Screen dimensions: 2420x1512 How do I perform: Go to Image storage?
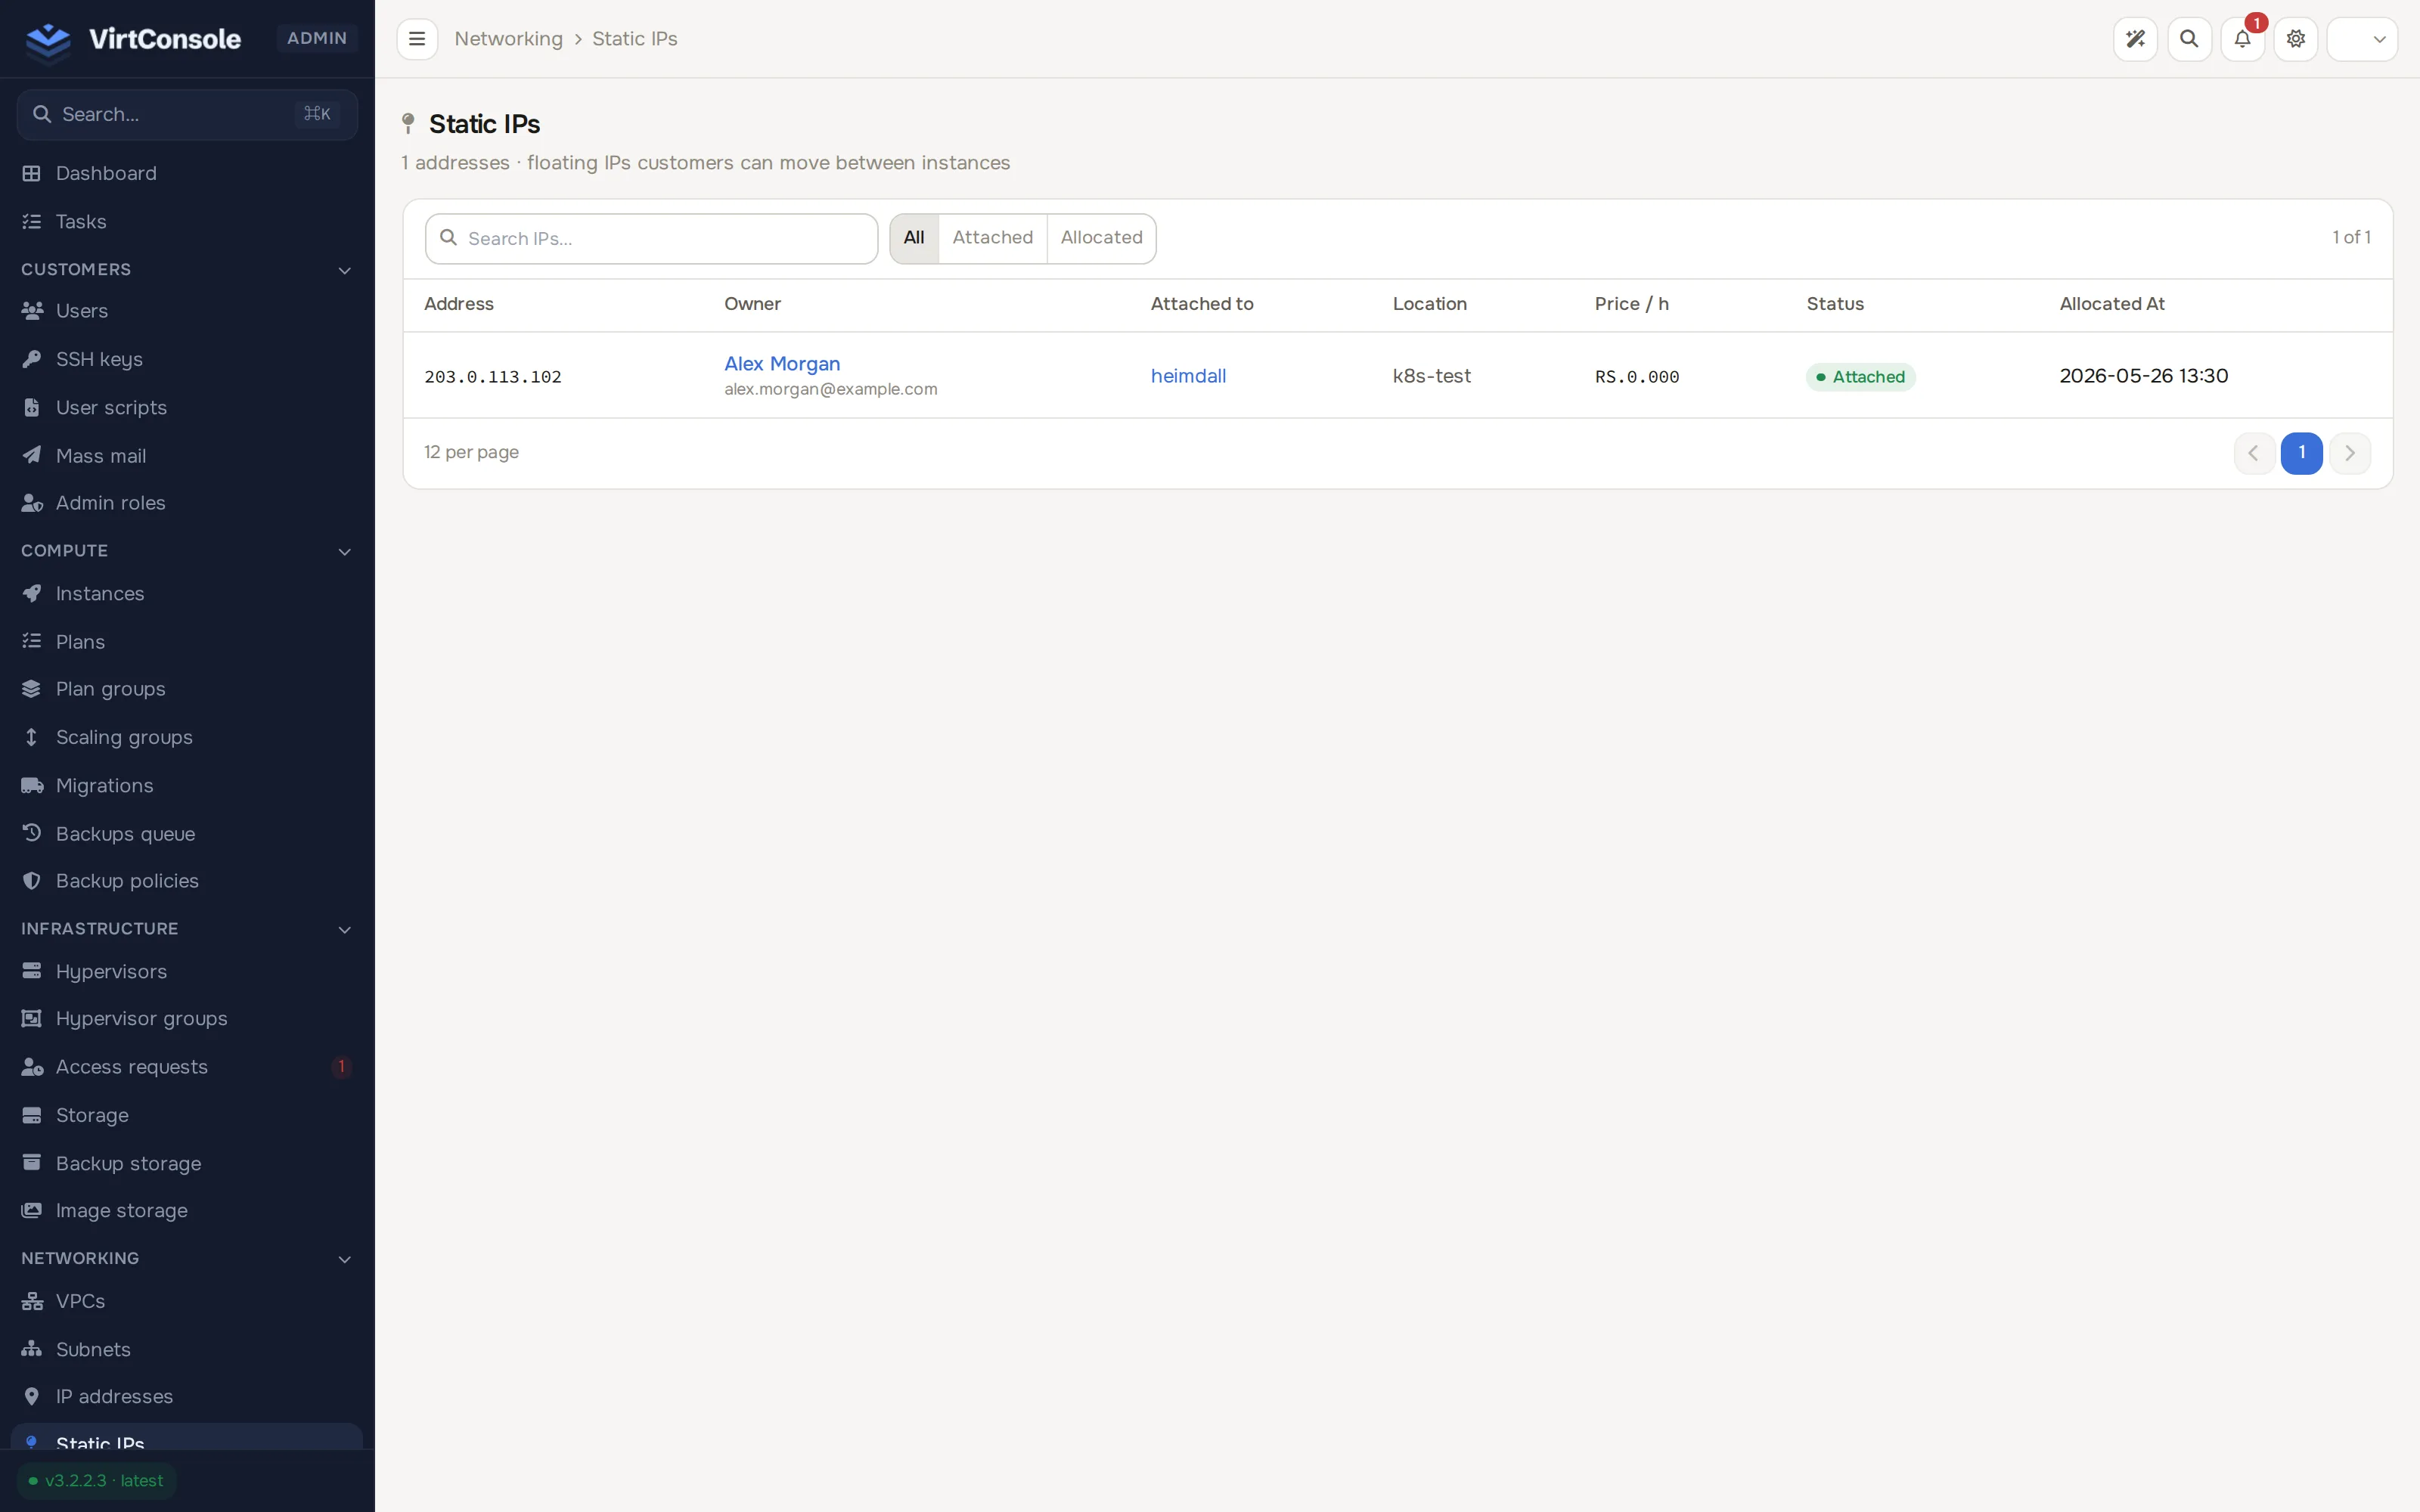[187, 1210]
